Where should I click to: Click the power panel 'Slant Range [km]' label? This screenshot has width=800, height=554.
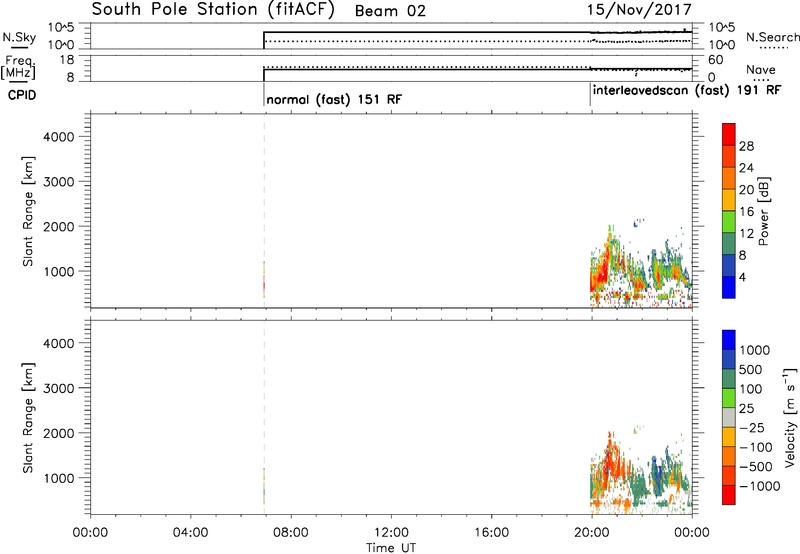tap(28, 211)
